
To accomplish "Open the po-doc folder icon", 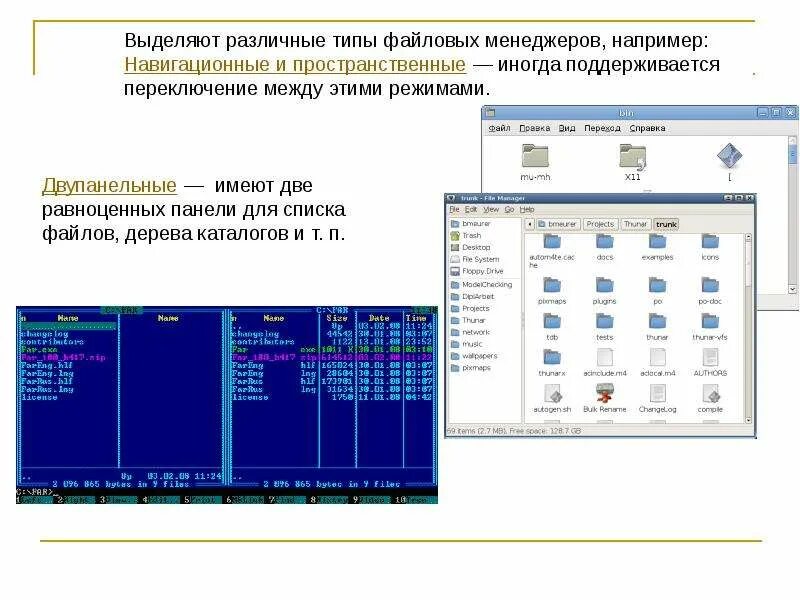I will click(x=710, y=286).
